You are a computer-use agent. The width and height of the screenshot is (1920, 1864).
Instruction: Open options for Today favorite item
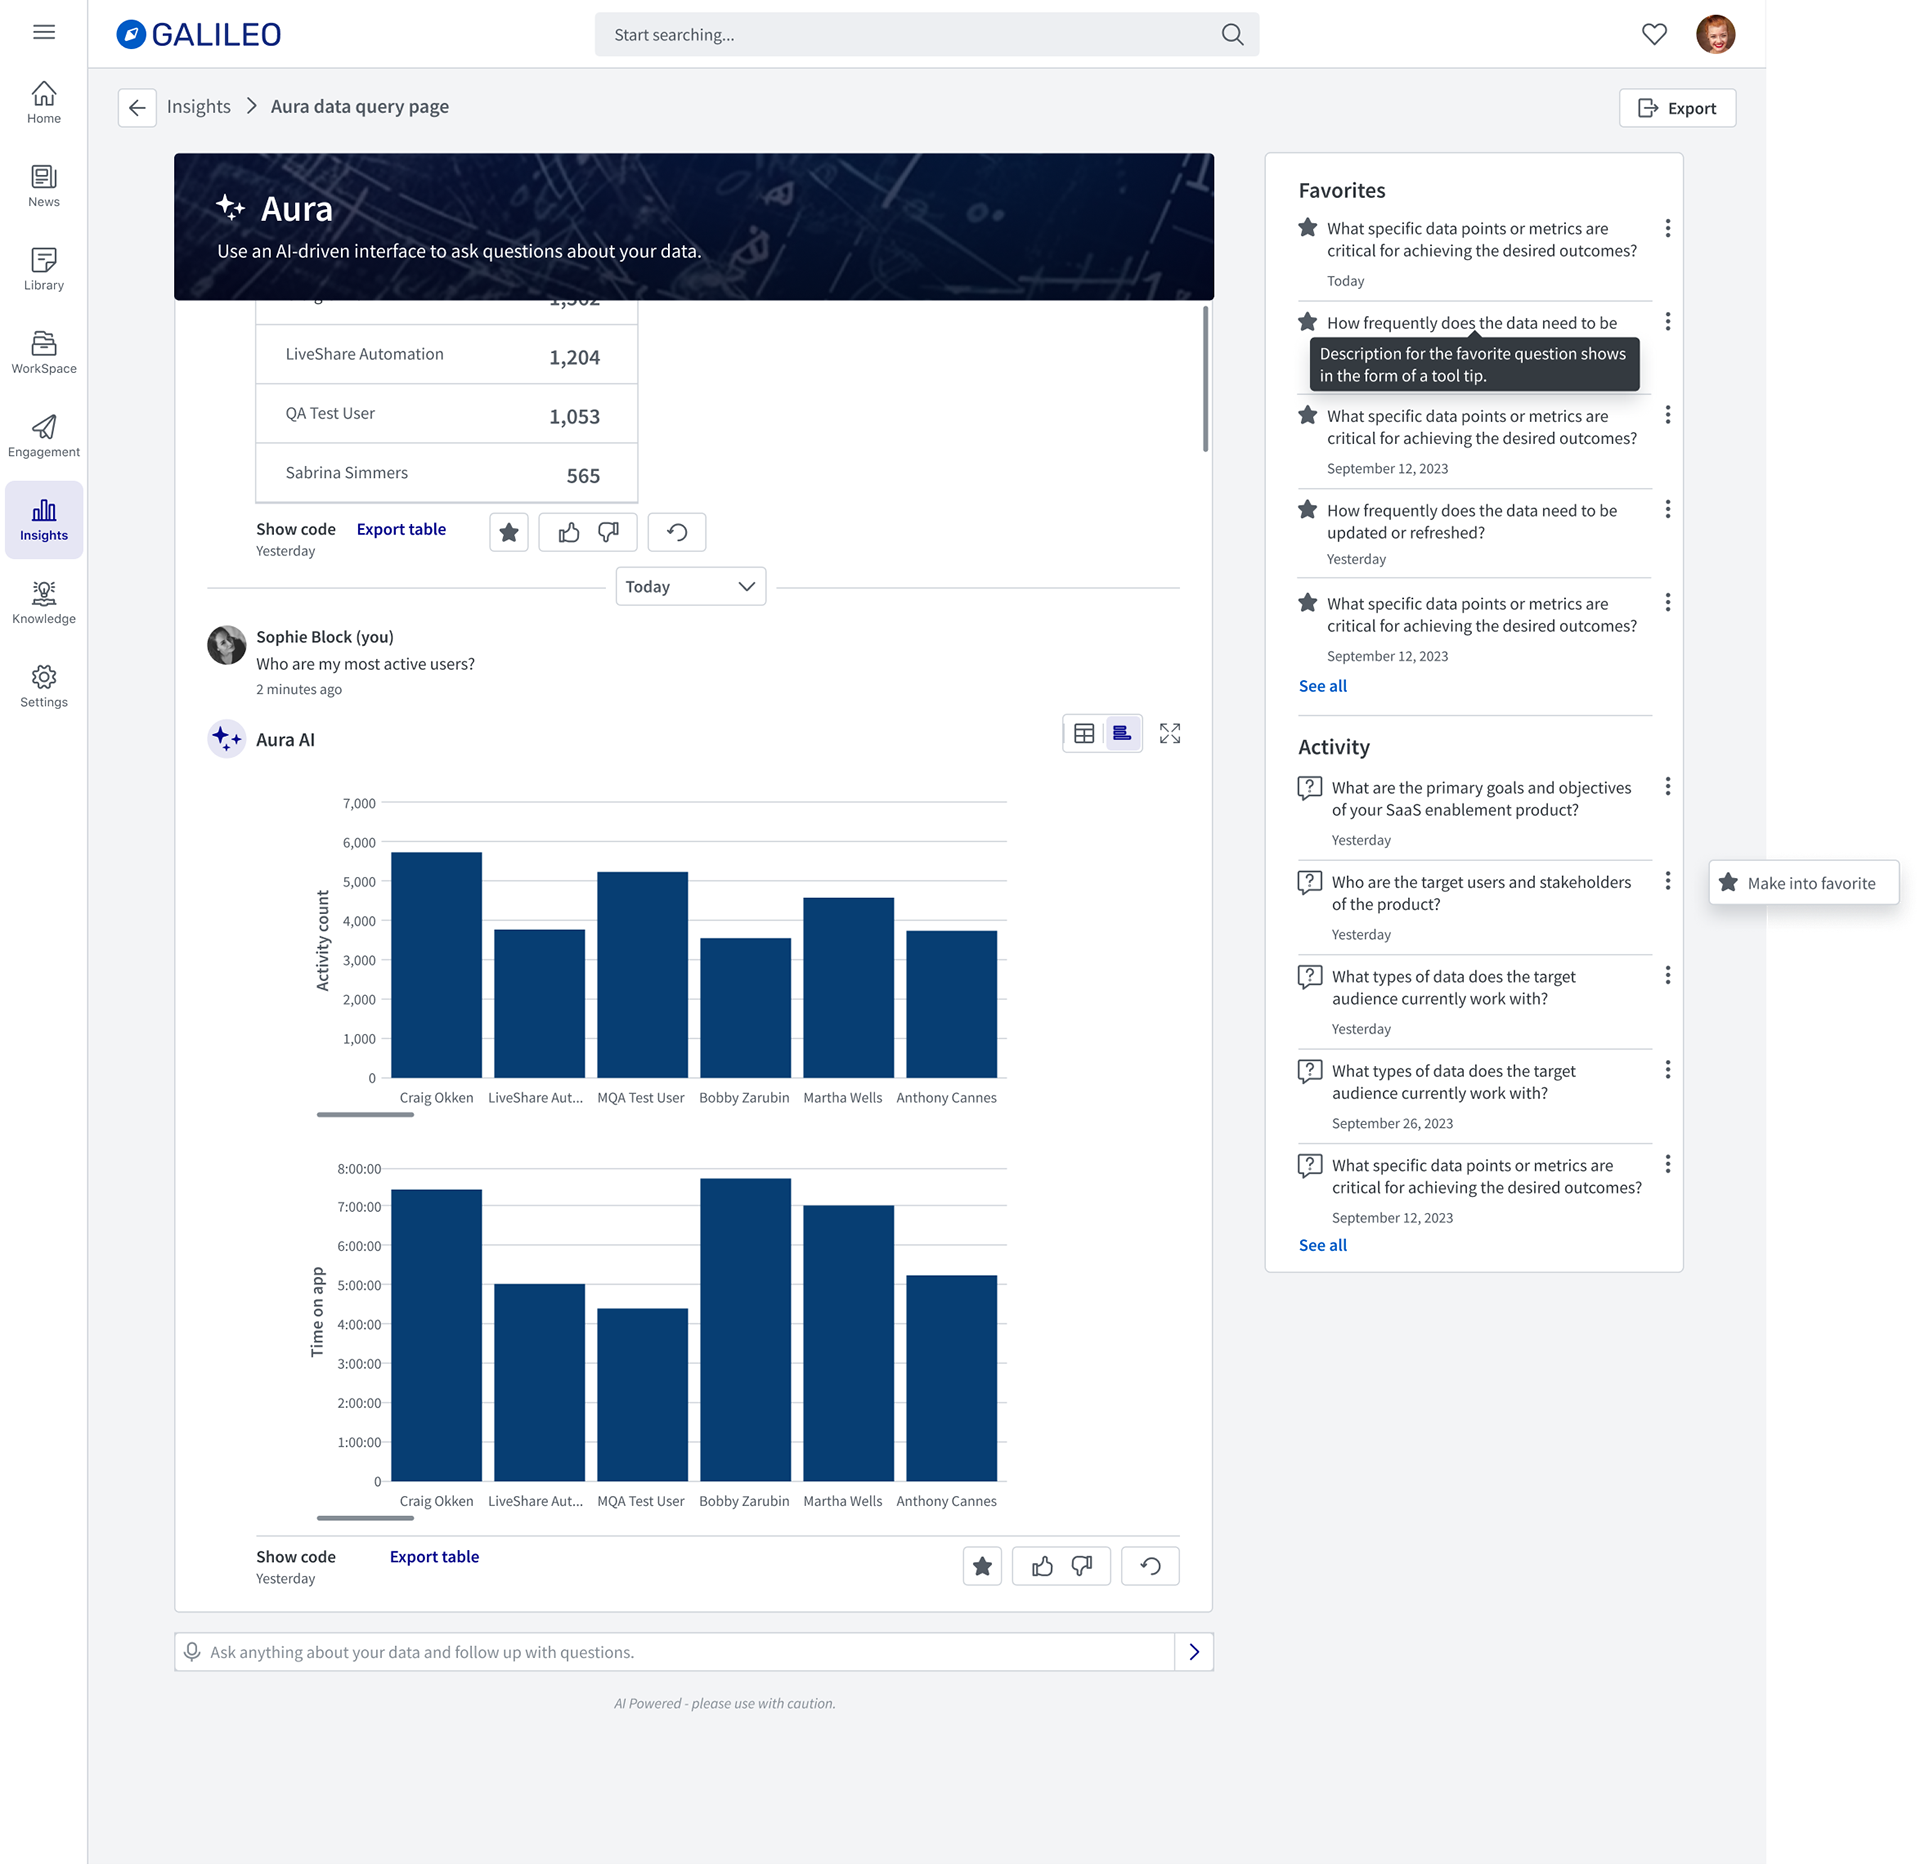1667,228
